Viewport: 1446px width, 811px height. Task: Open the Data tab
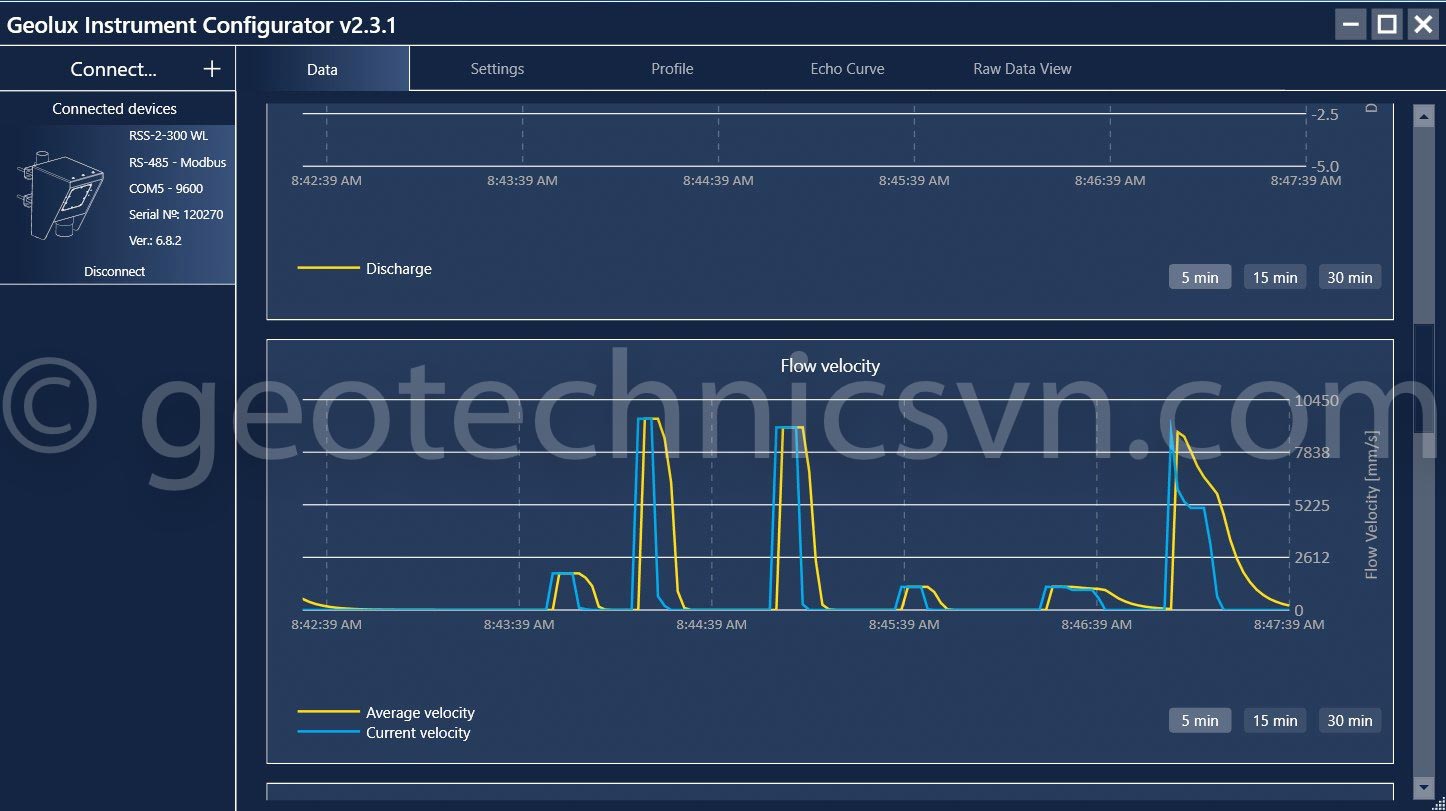tap(322, 69)
